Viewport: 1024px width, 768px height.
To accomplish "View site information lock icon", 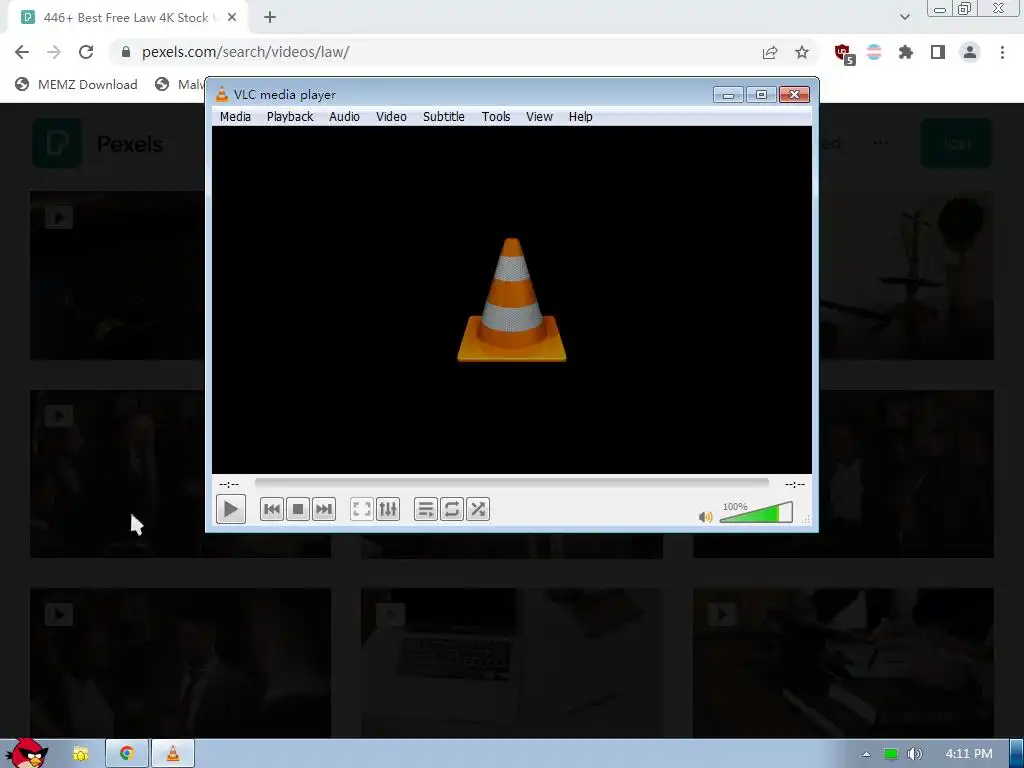I will click(126, 52).
